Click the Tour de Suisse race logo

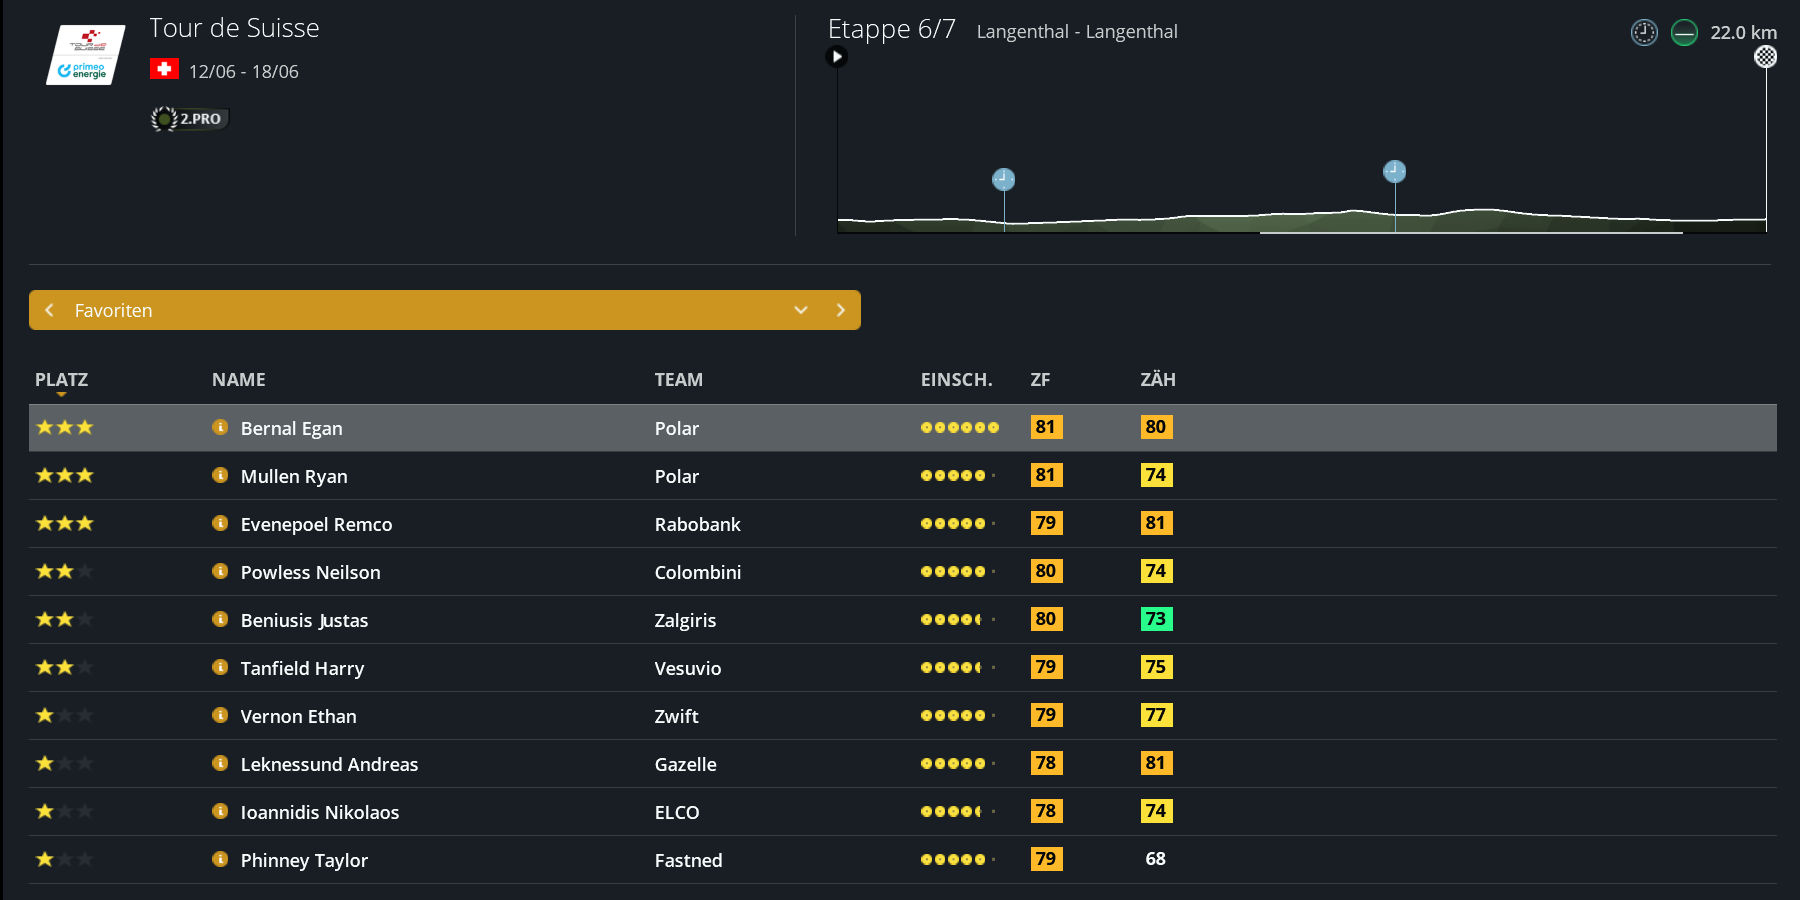coord(86,55)
